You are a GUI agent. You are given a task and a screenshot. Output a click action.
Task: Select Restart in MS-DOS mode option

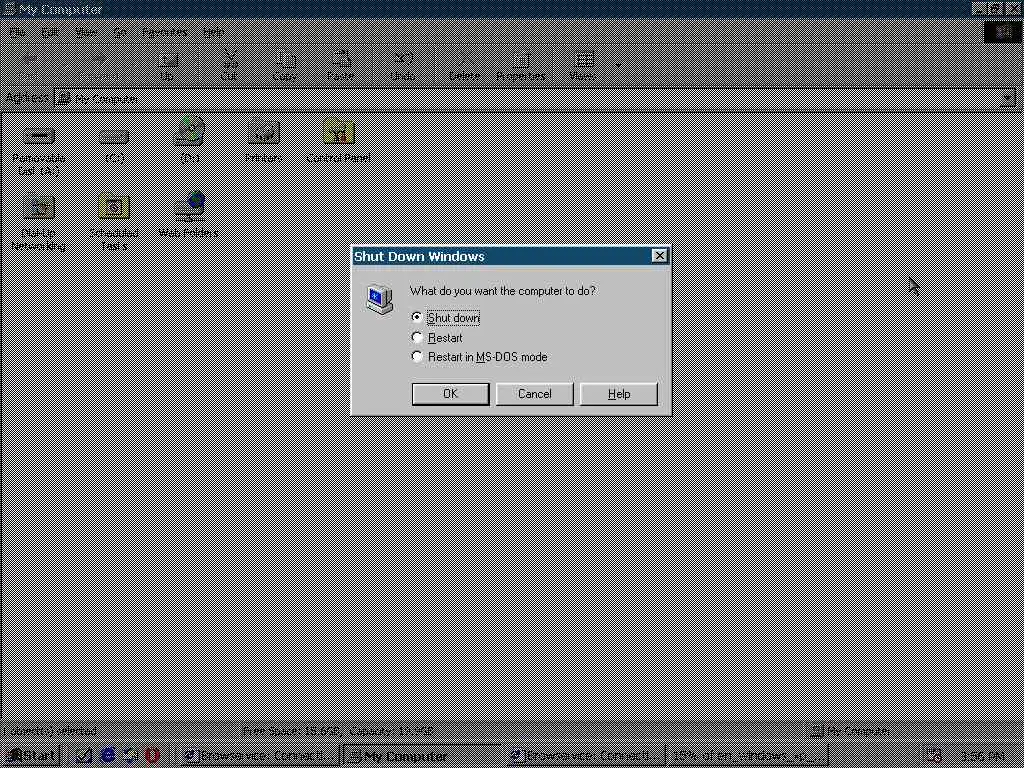click(x=417, y=357)
